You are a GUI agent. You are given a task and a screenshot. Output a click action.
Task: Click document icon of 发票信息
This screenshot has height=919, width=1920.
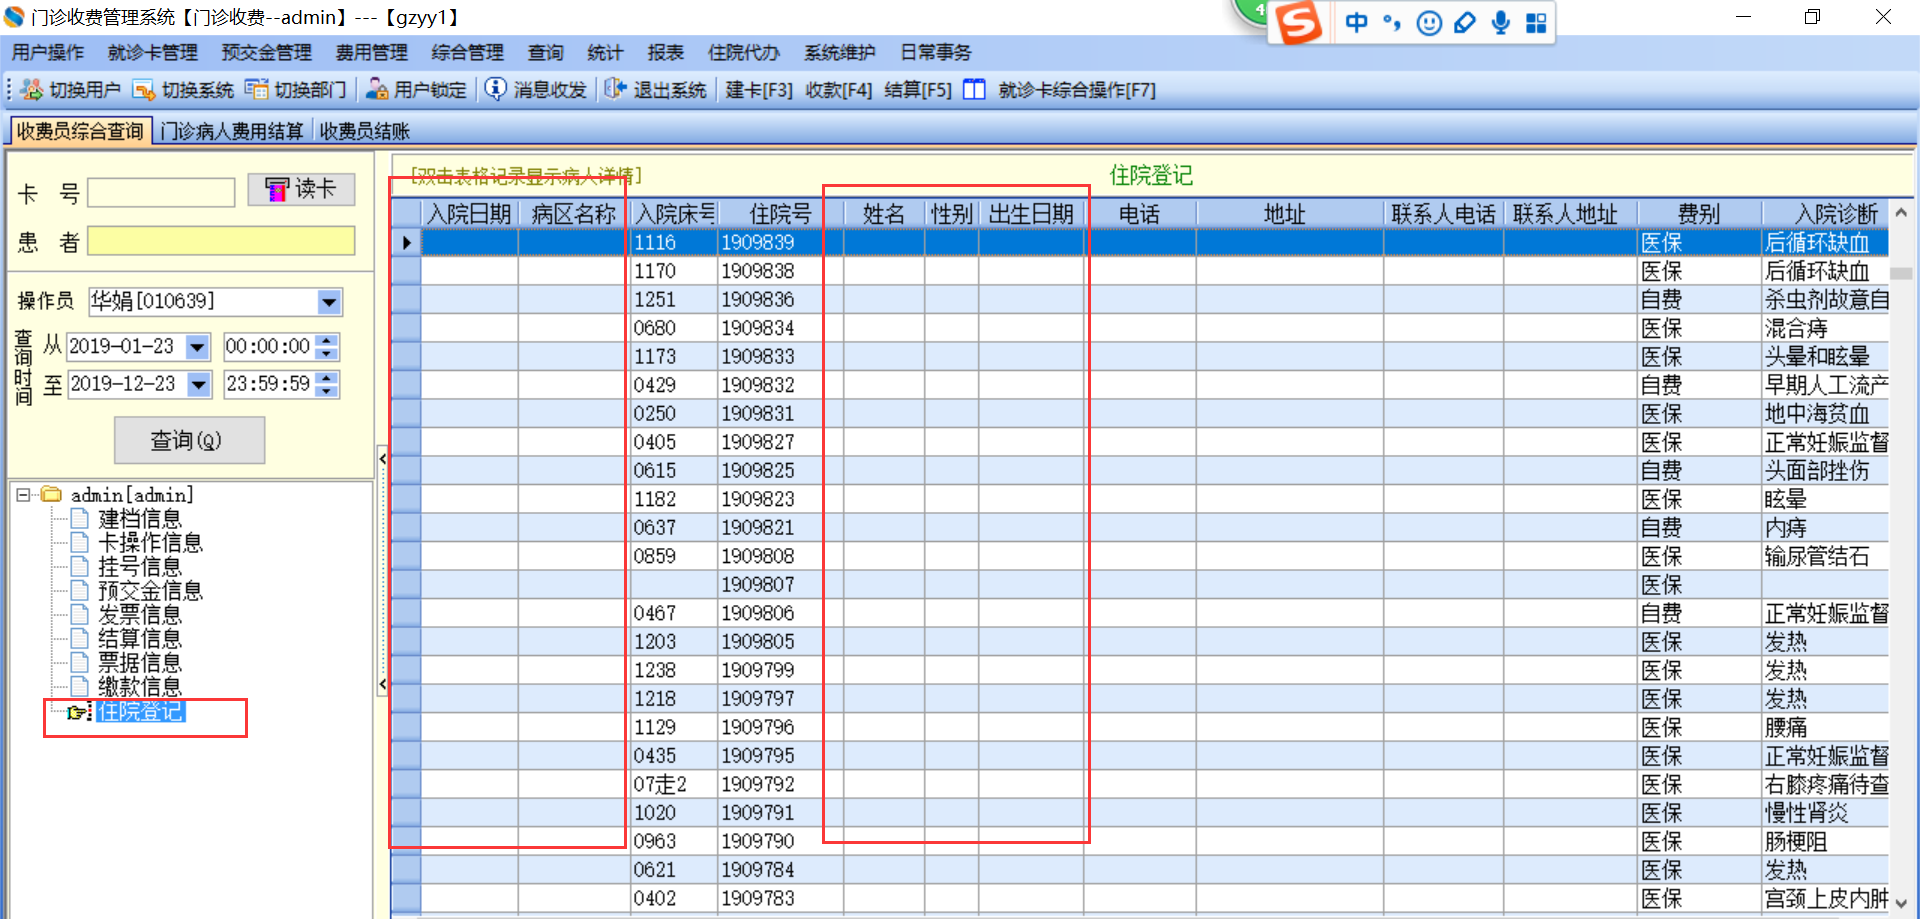[80, 614]
